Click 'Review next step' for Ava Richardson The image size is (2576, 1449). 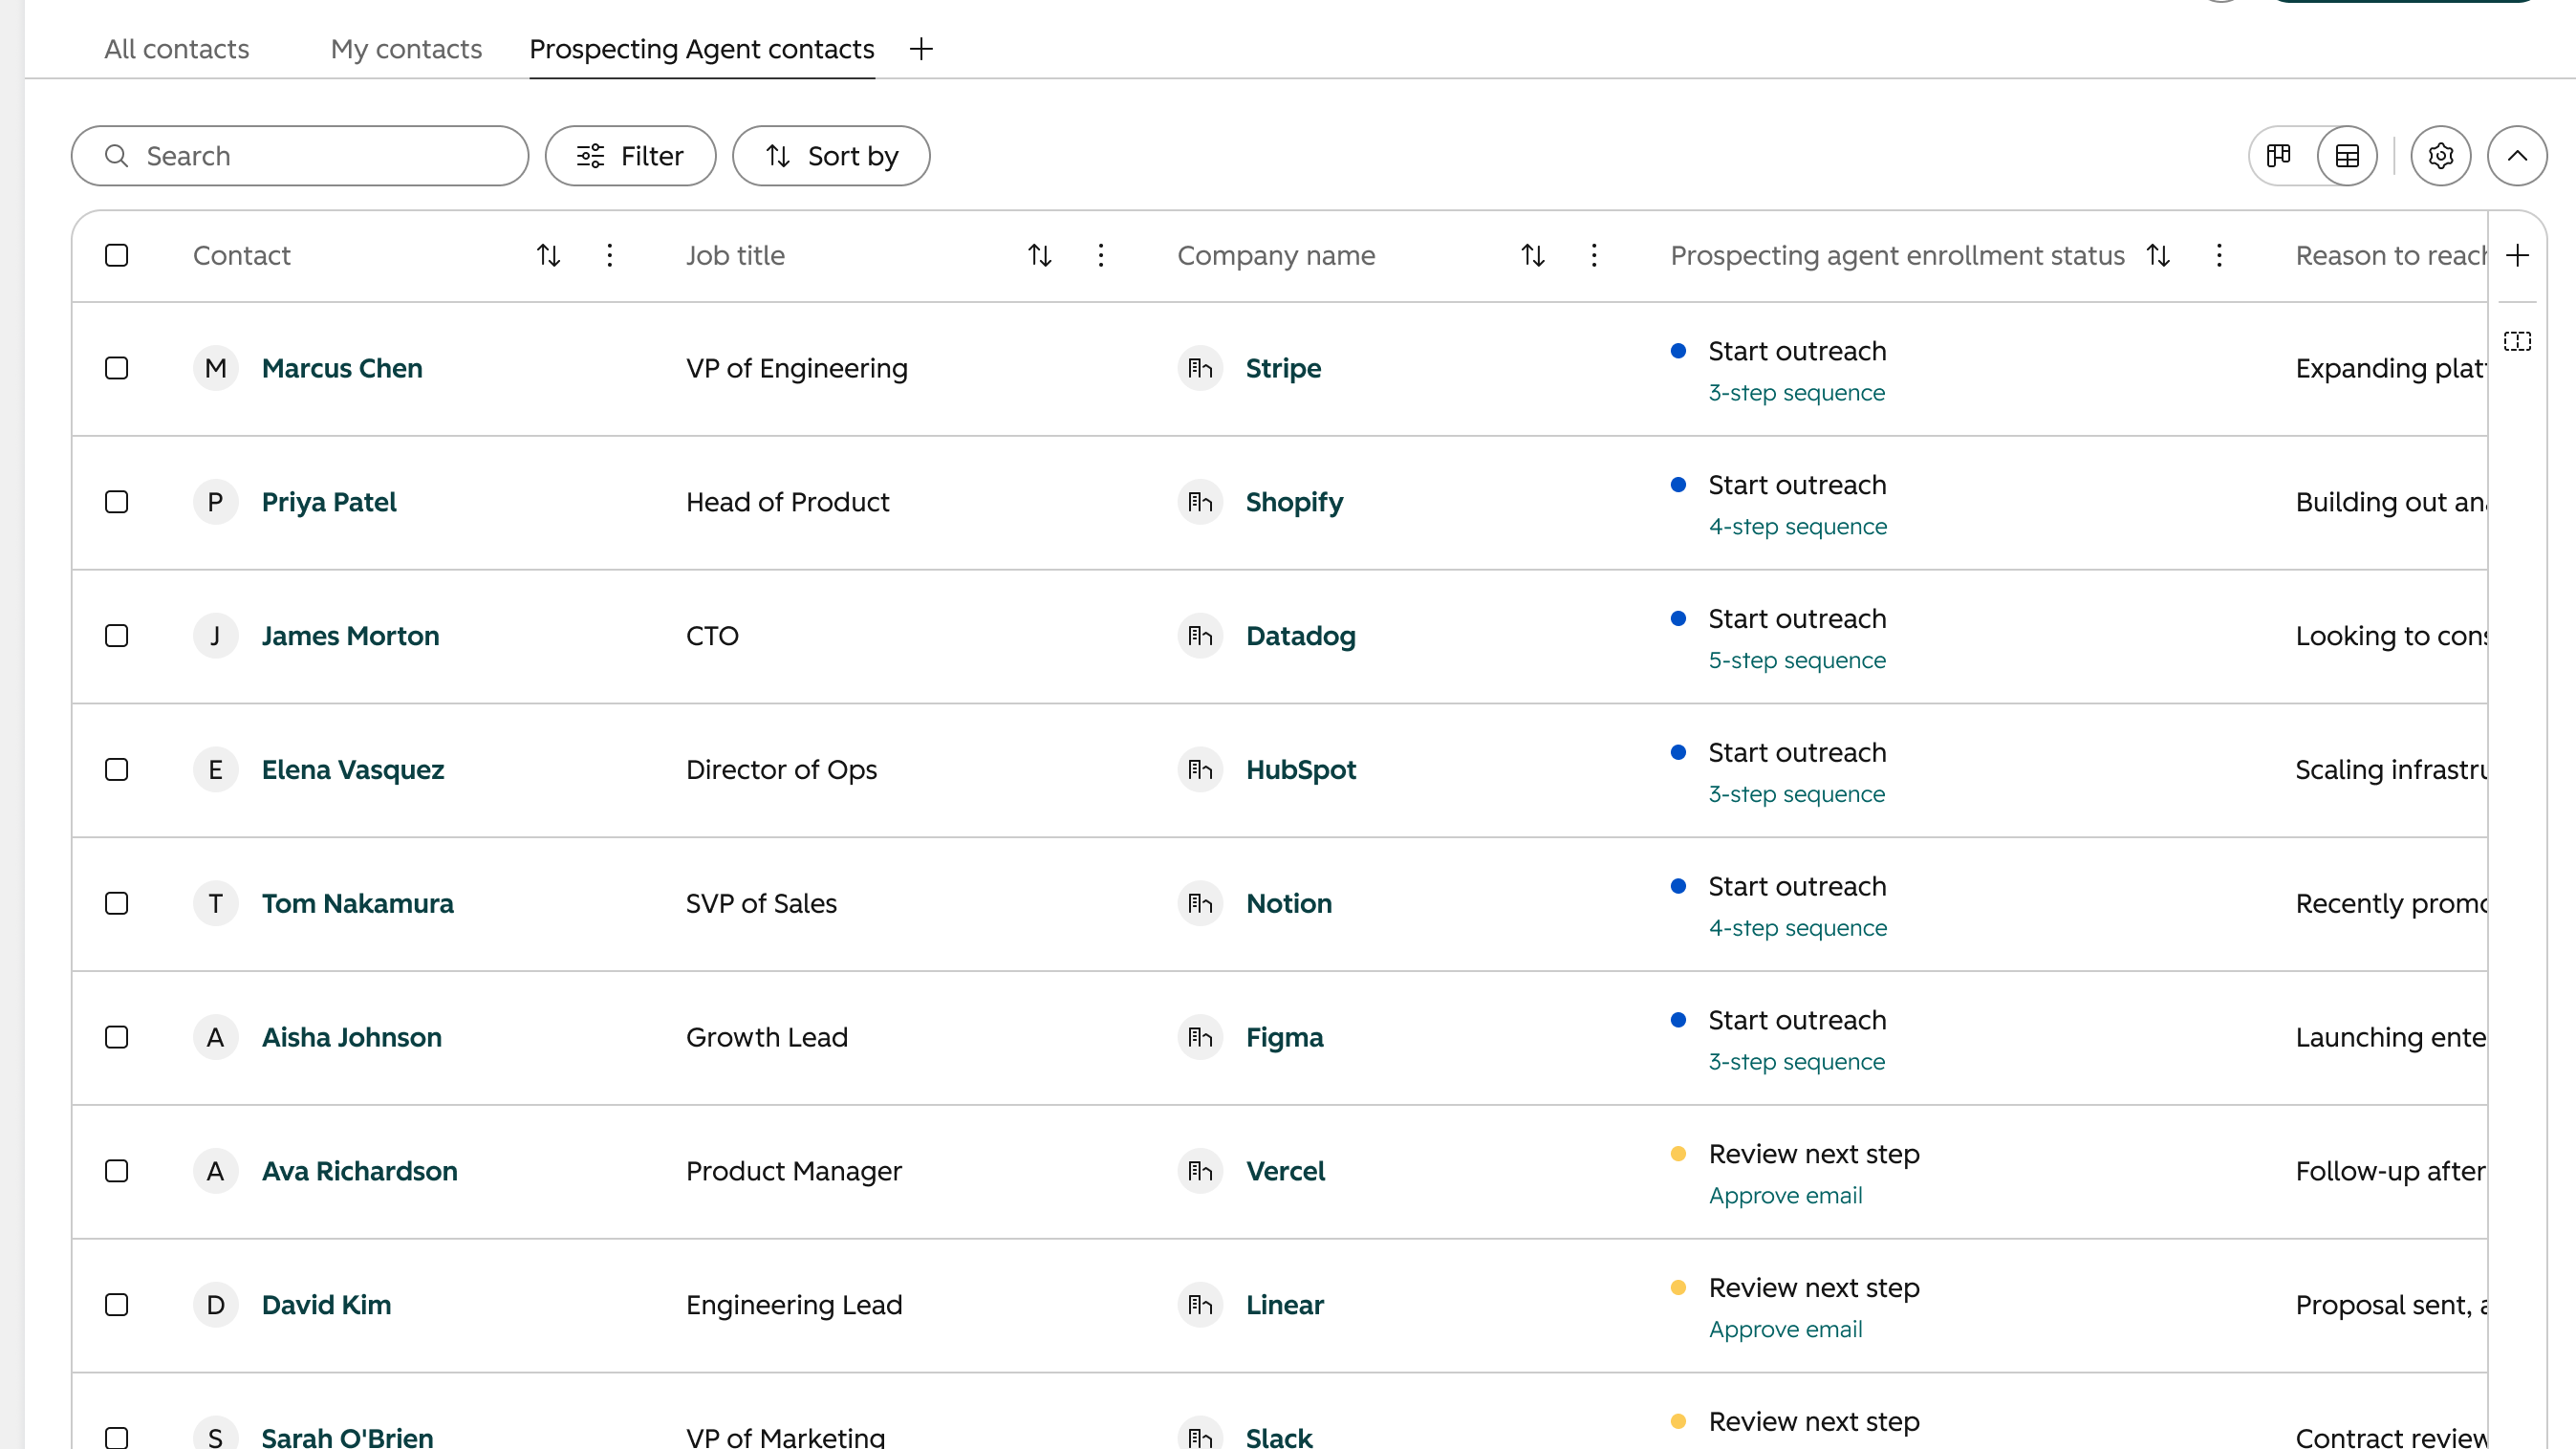(x=1814, y=1154)
